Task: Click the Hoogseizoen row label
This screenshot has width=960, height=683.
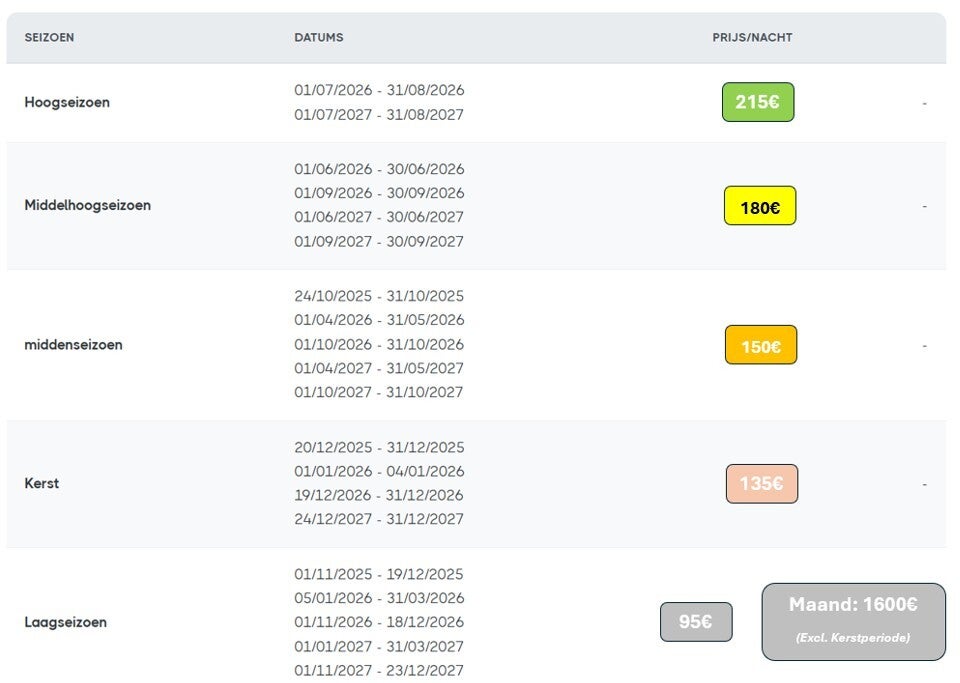Action: (x=67, y=102)
